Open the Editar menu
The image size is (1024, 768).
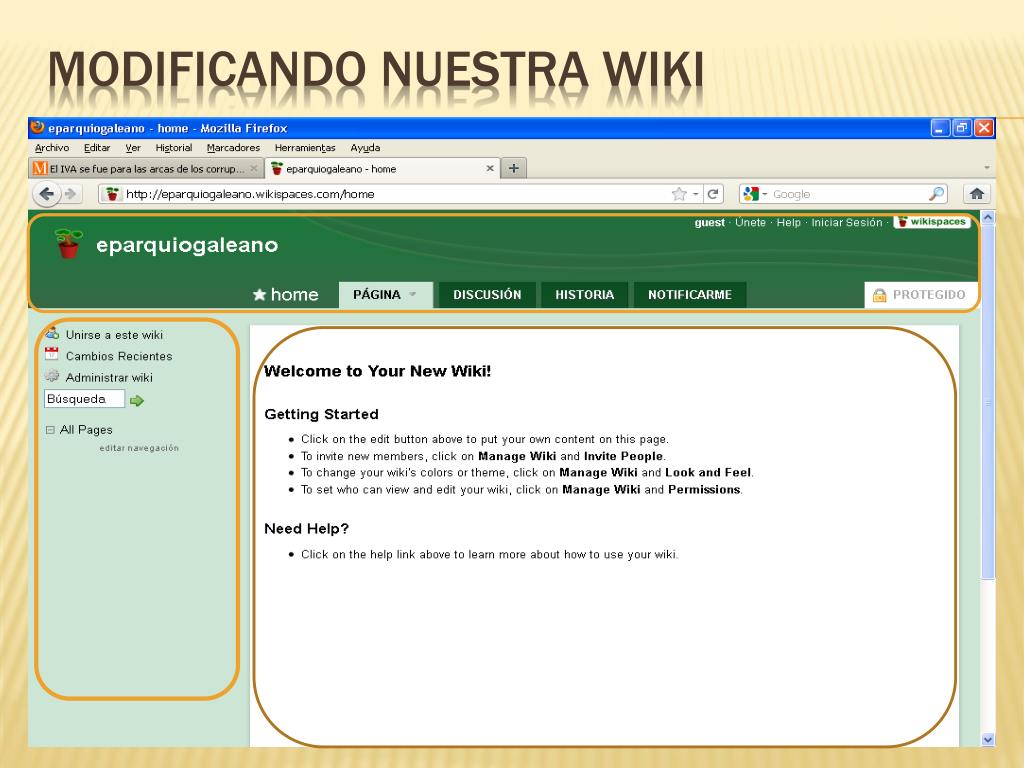(x=97, y=148)
